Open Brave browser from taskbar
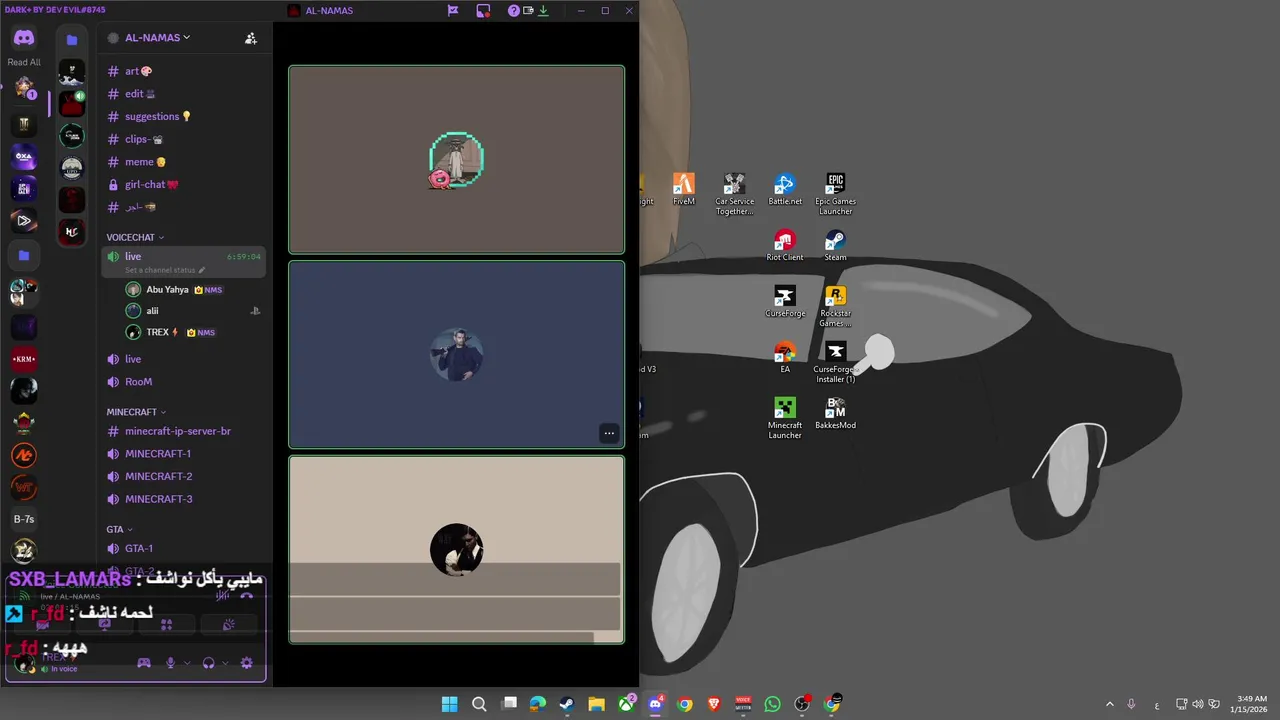 (x=714, y=704)
